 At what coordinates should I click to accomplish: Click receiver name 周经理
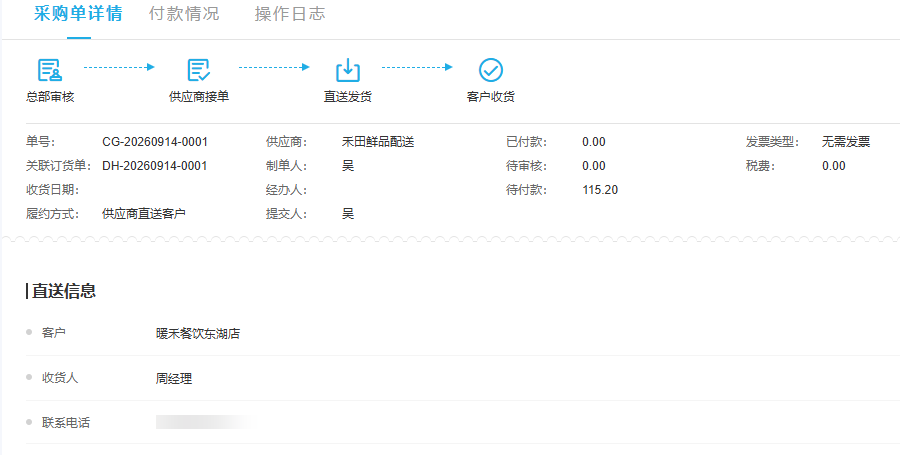(174, 379)
